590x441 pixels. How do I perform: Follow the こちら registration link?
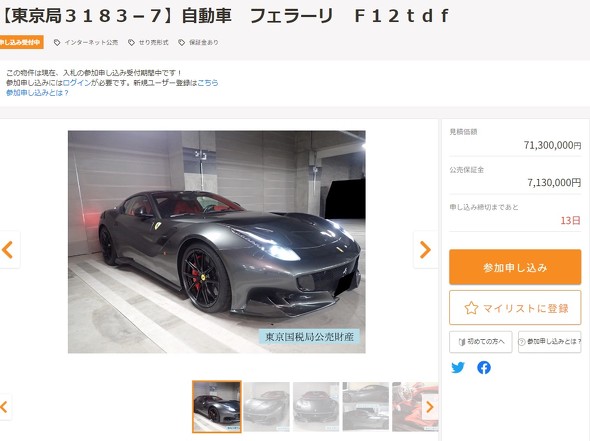click(x=208, y=83)
